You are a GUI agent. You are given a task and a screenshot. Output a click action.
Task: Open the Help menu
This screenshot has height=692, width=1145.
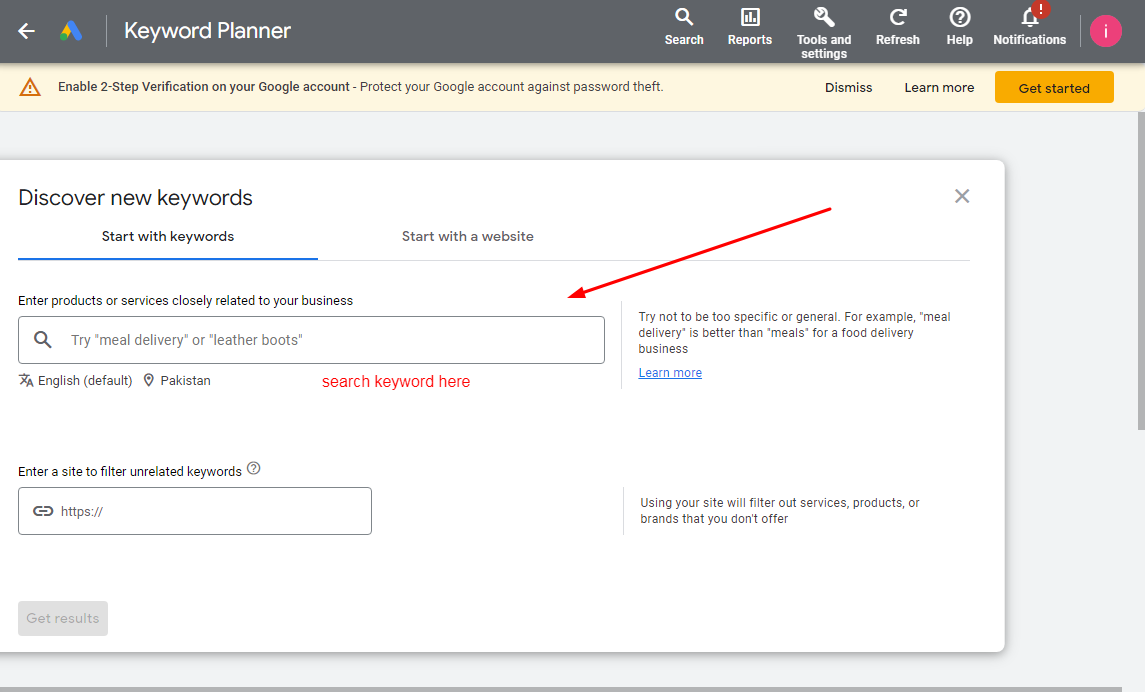pos(959,27)
